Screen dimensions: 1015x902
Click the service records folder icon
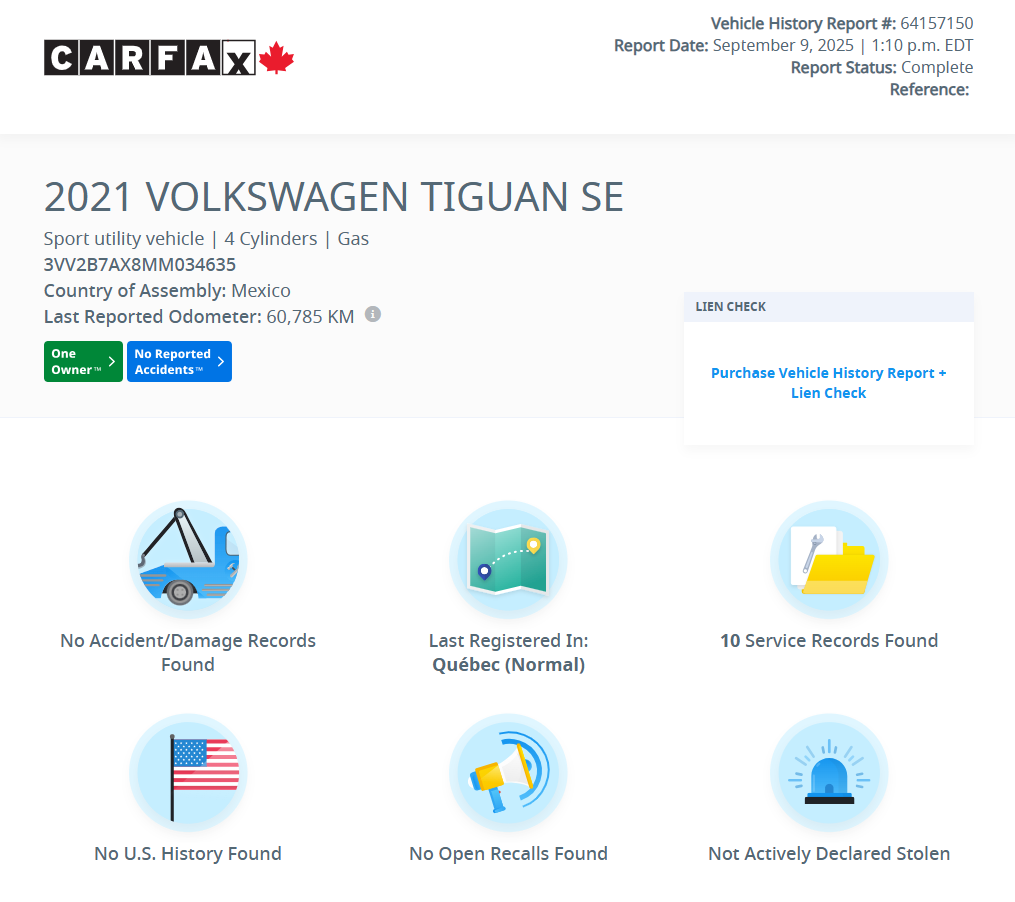829,560
